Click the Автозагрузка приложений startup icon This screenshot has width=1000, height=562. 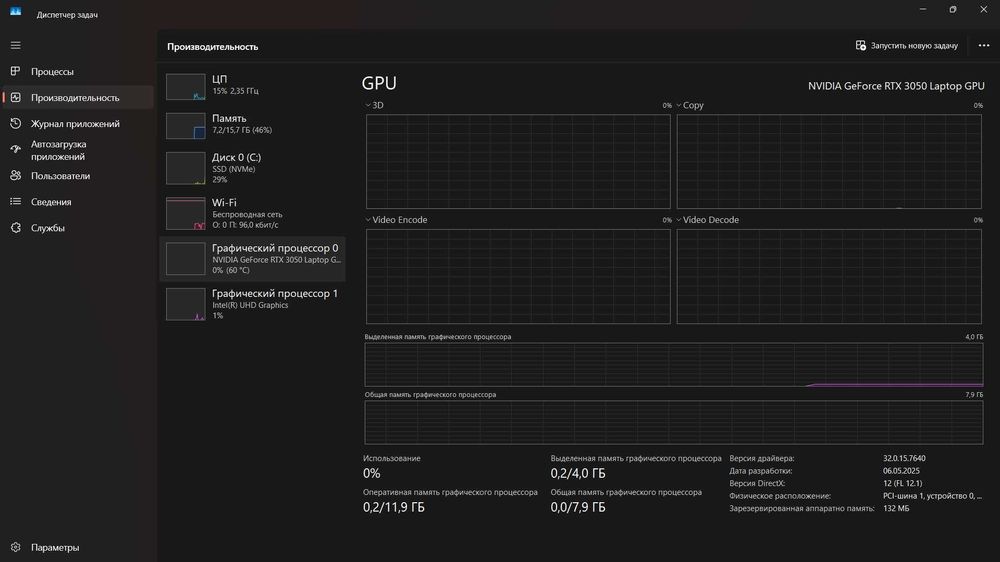(x=15, y=149)
